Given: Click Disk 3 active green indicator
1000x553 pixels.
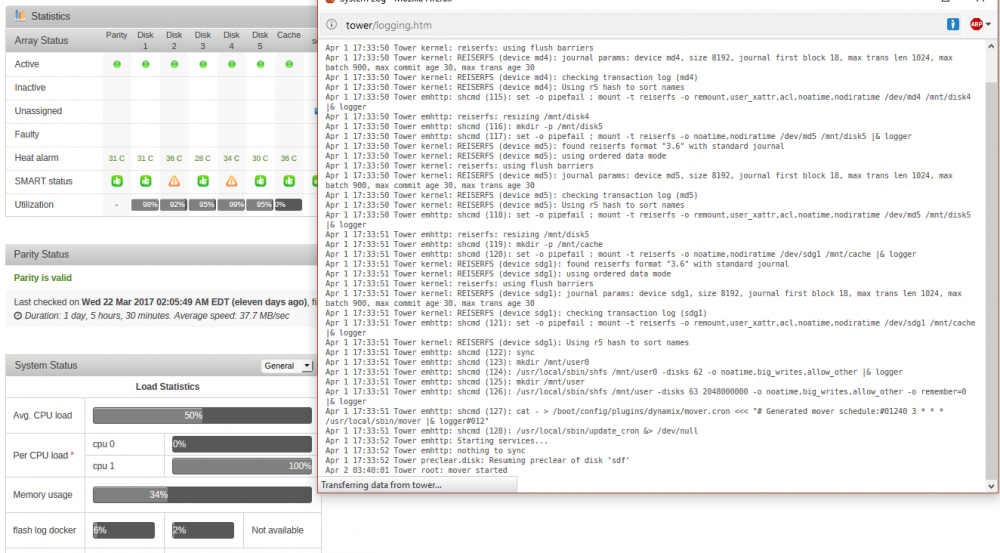Looking at the screenshot, I should click(x=203, y=64).
